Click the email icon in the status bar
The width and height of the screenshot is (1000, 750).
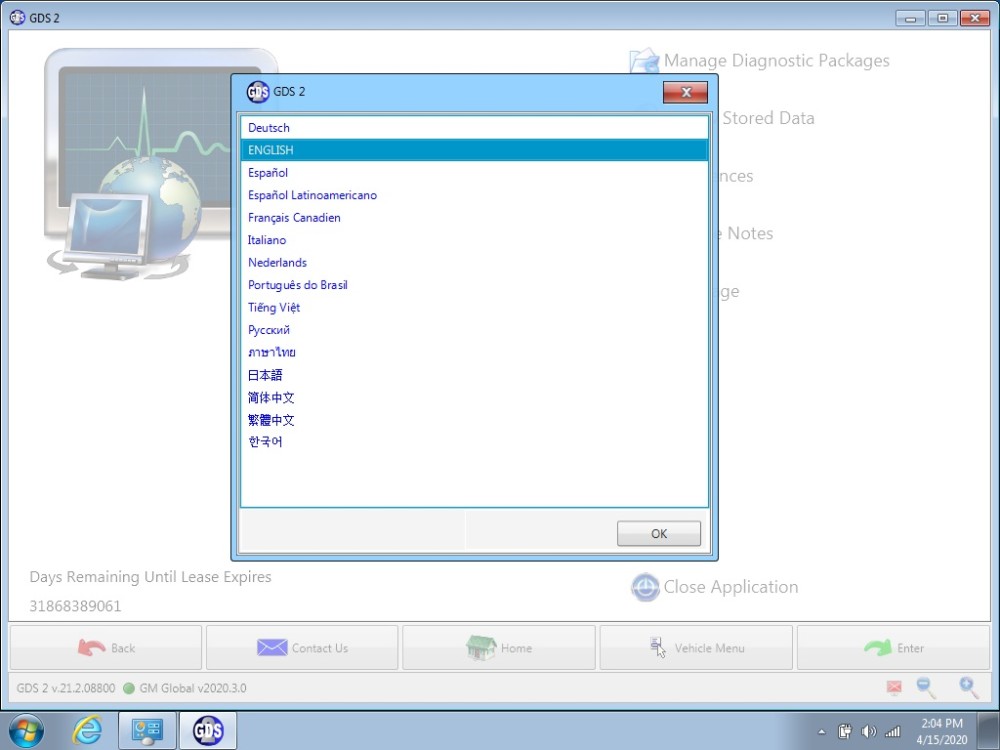893,688
